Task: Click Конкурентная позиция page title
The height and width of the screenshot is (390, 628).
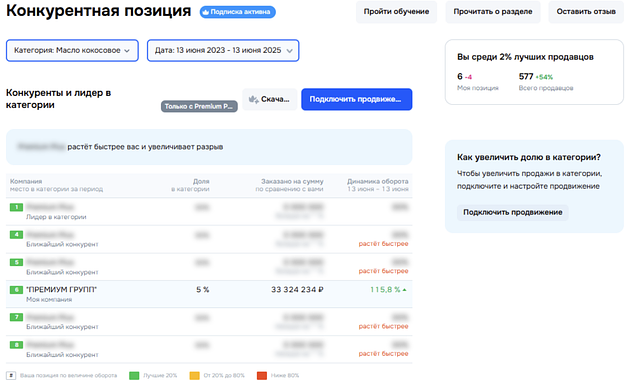Action: pyautogui.click(x=99, y=11)
